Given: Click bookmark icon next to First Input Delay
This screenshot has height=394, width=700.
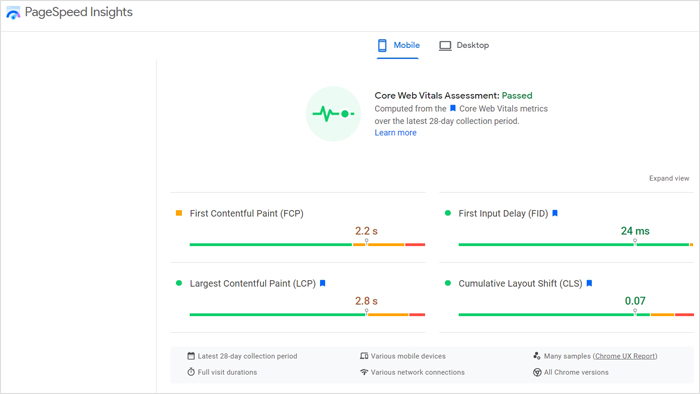Looking at the screenshot, I should 555,213.
